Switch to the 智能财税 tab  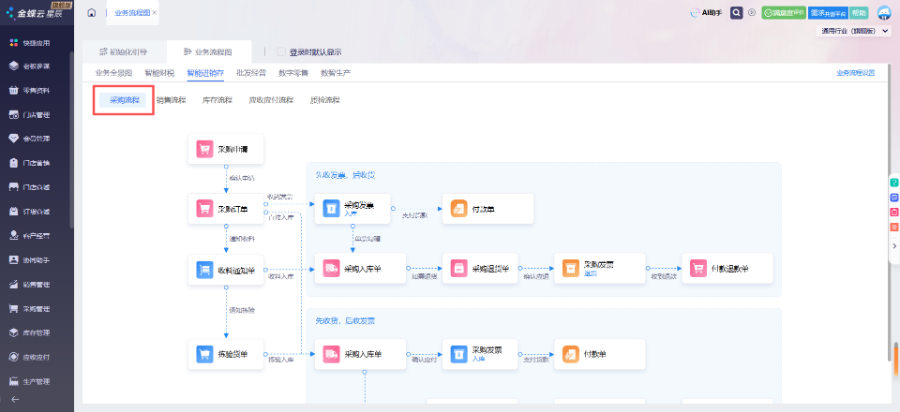pyautogui.click(x=159, y=73)
